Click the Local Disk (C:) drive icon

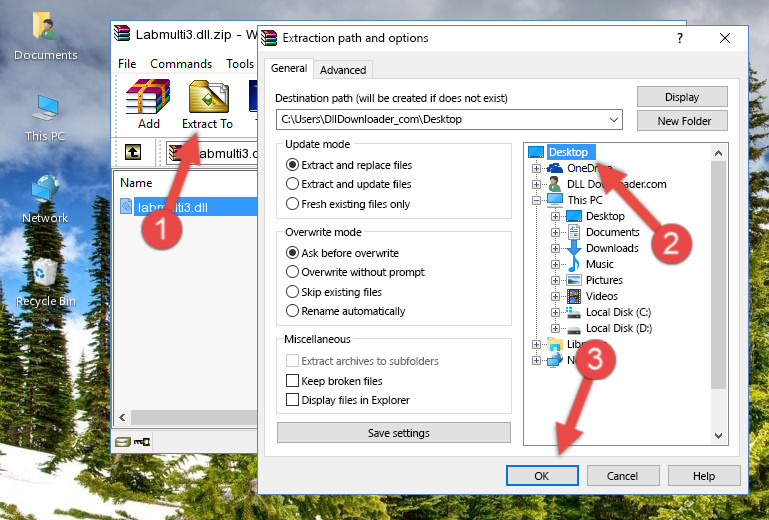[x=573, y=312]
